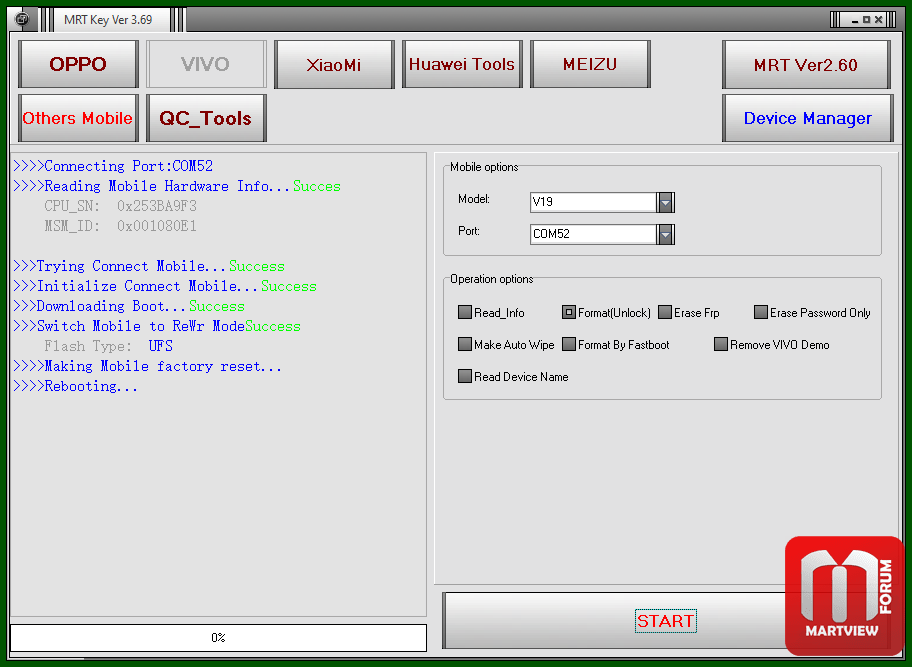Open the OPPO tools section
The width and height of the screenshot is (912, 667).
(78, 64)
